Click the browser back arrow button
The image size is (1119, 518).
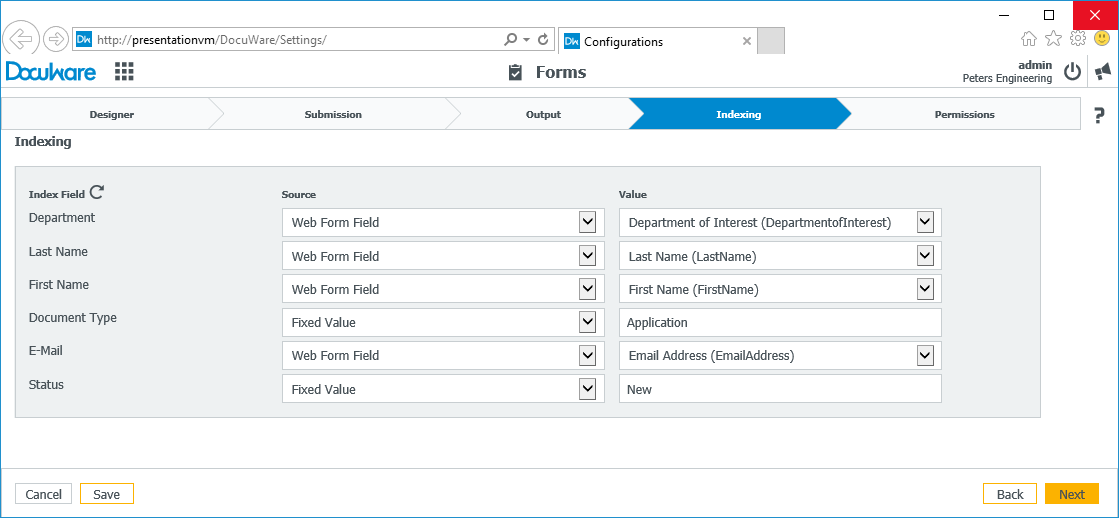pos(21,39)
